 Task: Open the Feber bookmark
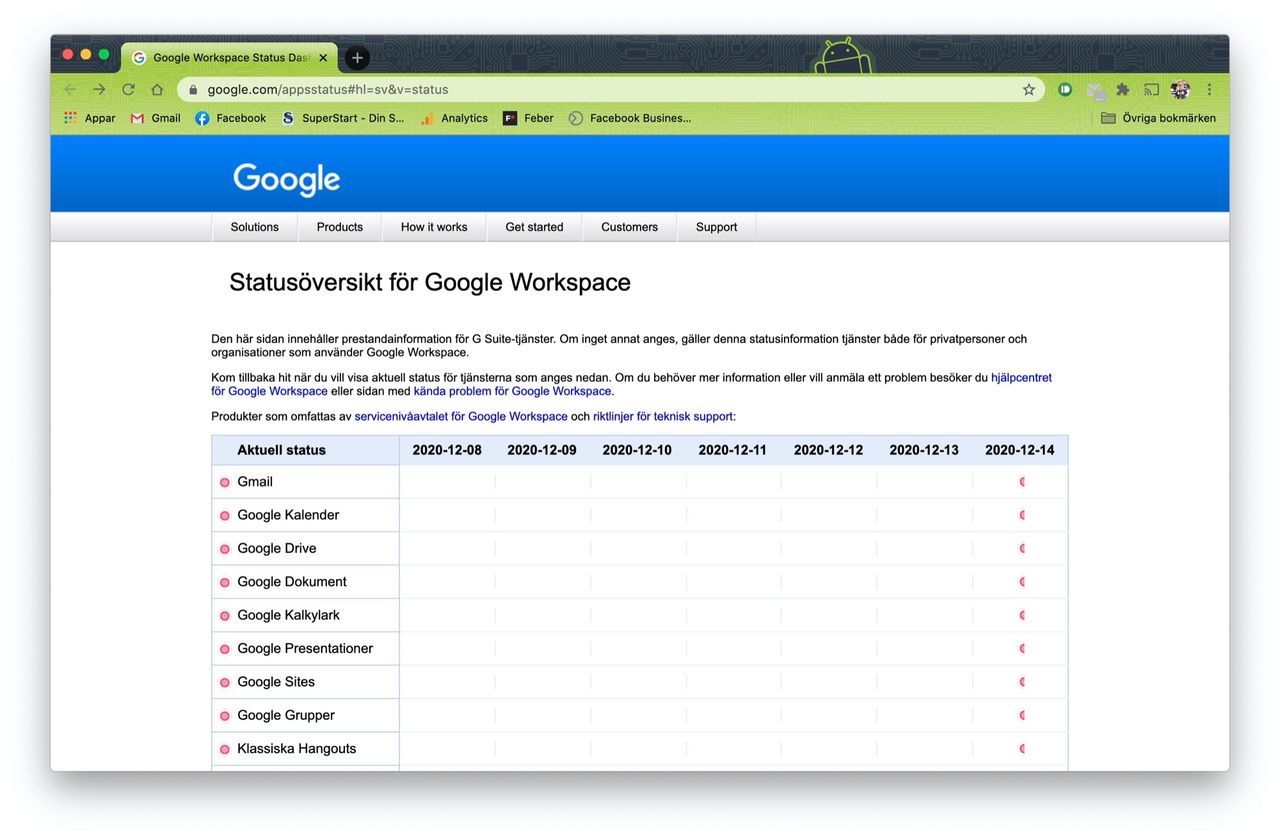click(x=528, y=118)
